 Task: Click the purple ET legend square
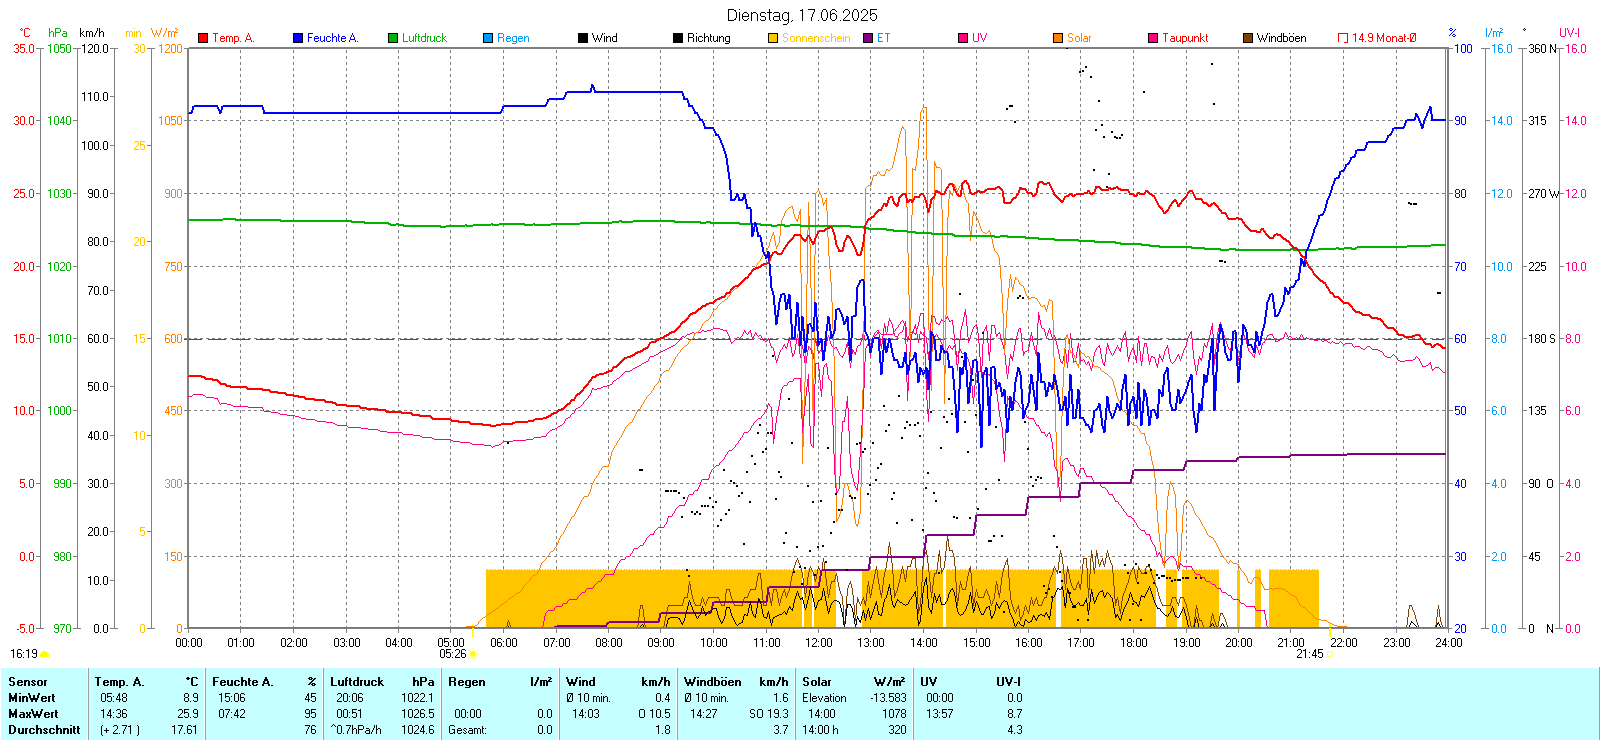[868, 38]
